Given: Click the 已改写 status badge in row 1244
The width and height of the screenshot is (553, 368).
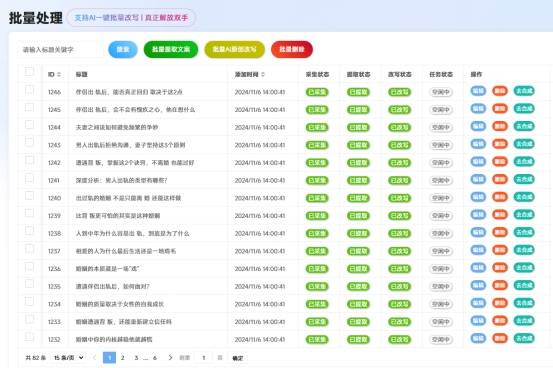Looking at the screenshot, I should [399, 127].
